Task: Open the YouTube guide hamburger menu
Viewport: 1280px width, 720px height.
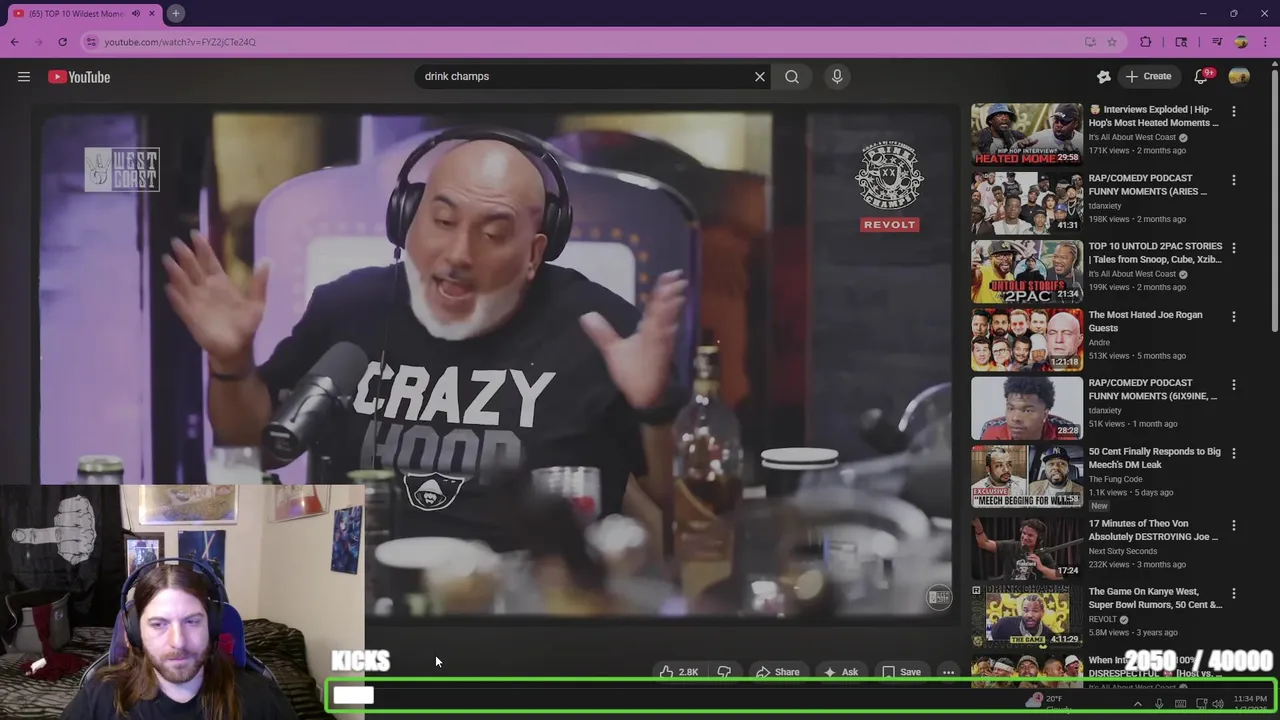Action: click(x=24, y=77)
